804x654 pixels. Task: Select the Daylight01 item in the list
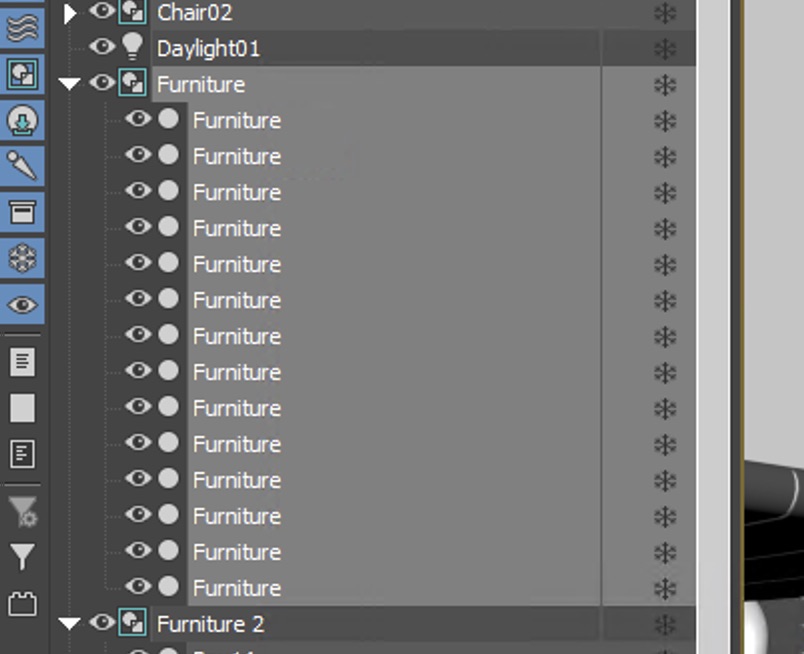pyautogui.click(x=208, y=49)
